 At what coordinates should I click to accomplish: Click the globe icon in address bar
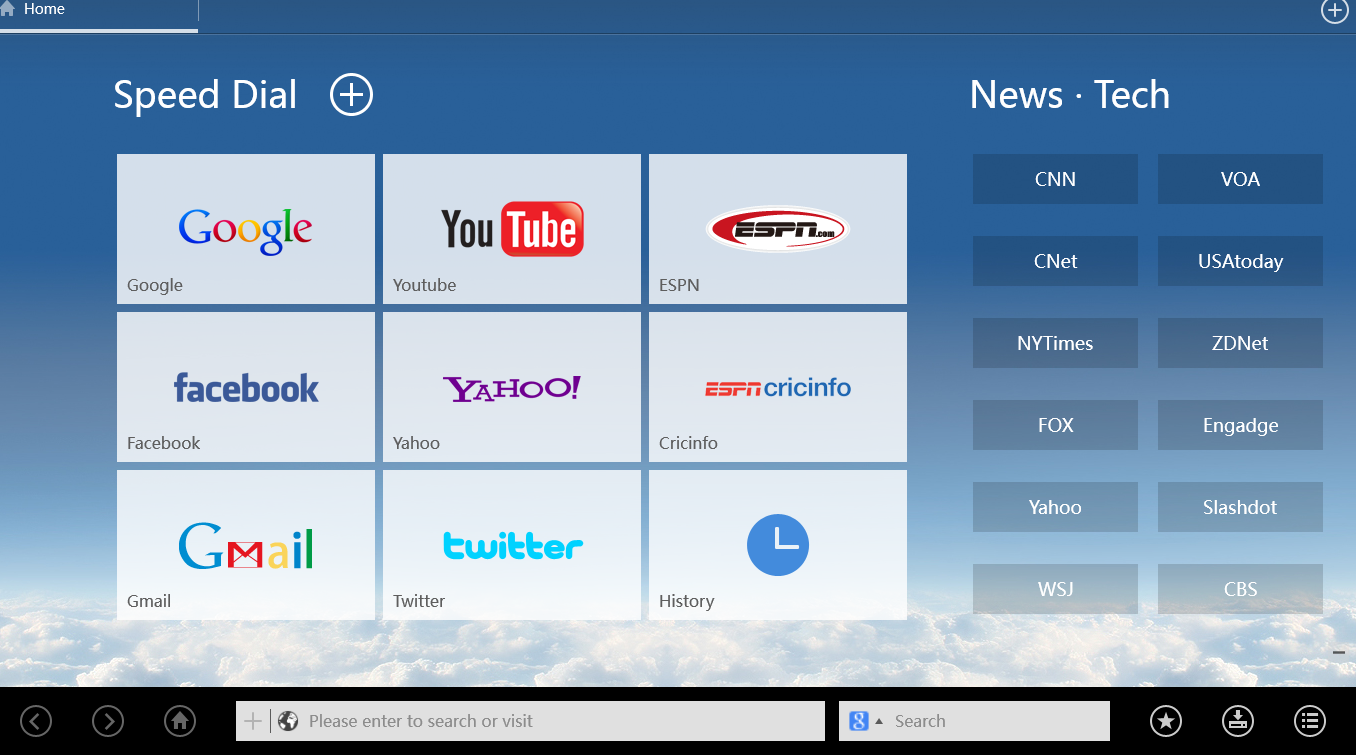[288, 721]
